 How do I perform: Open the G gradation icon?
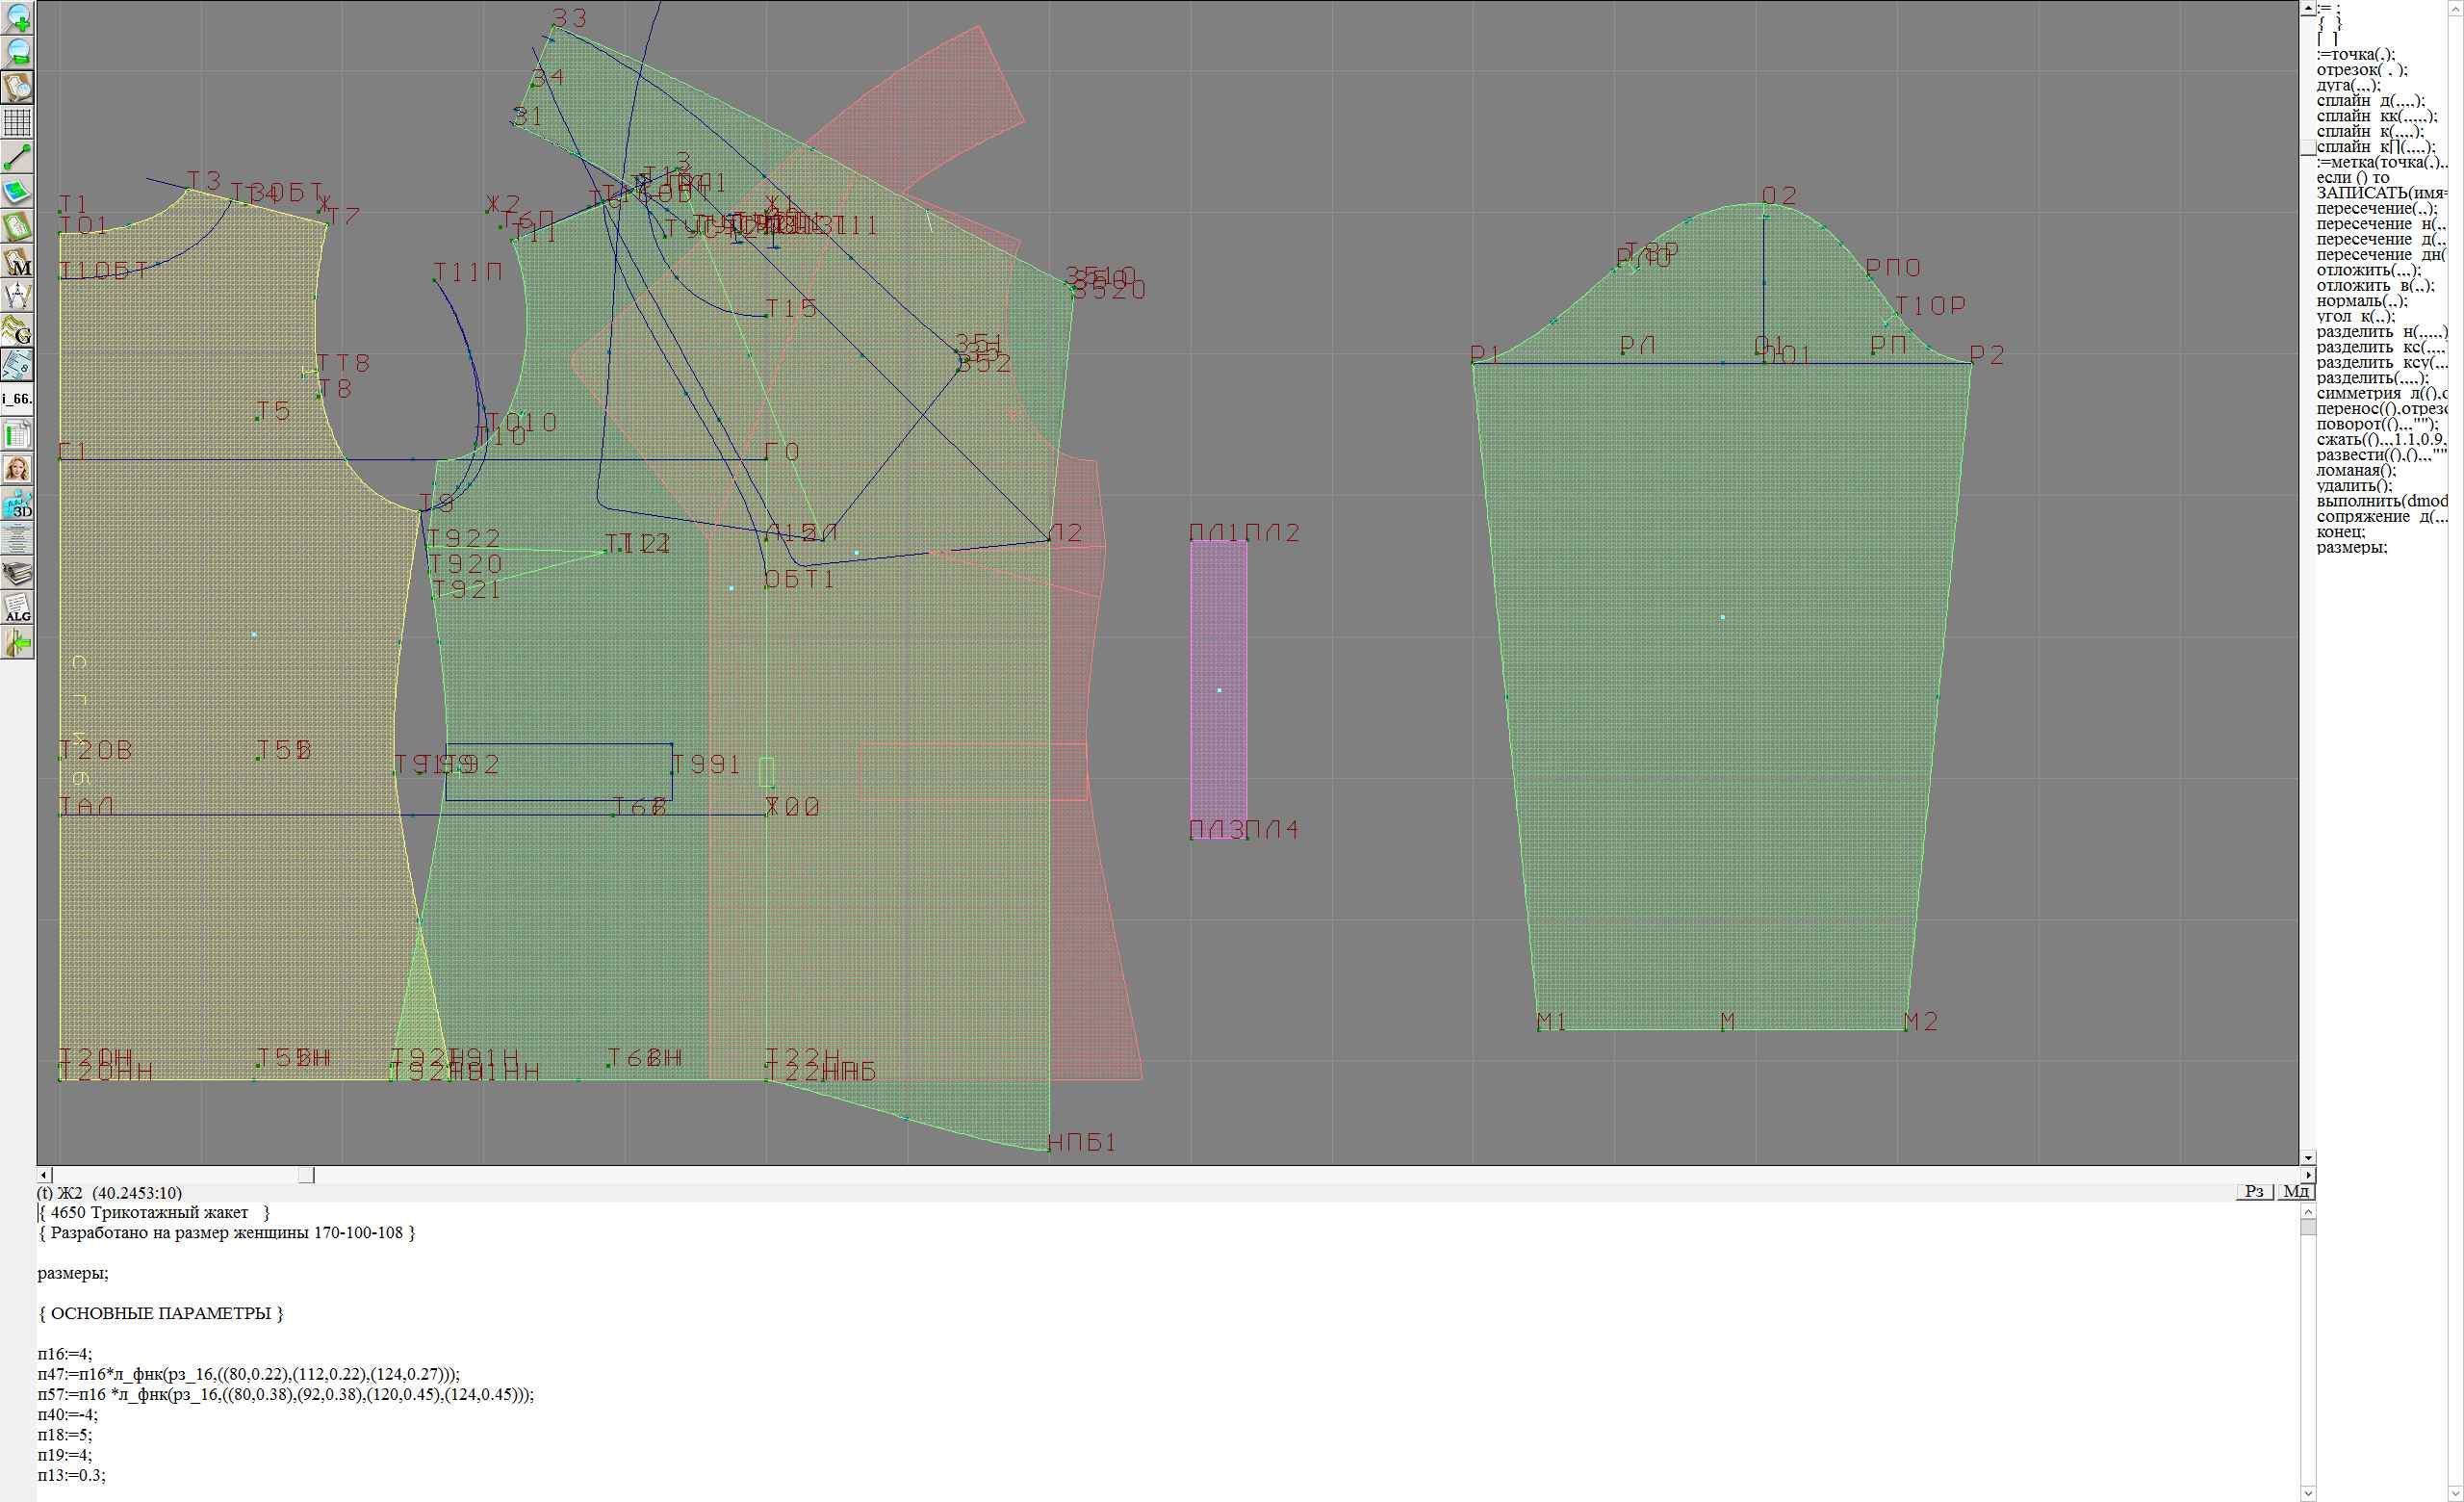(x=17, y=330)
